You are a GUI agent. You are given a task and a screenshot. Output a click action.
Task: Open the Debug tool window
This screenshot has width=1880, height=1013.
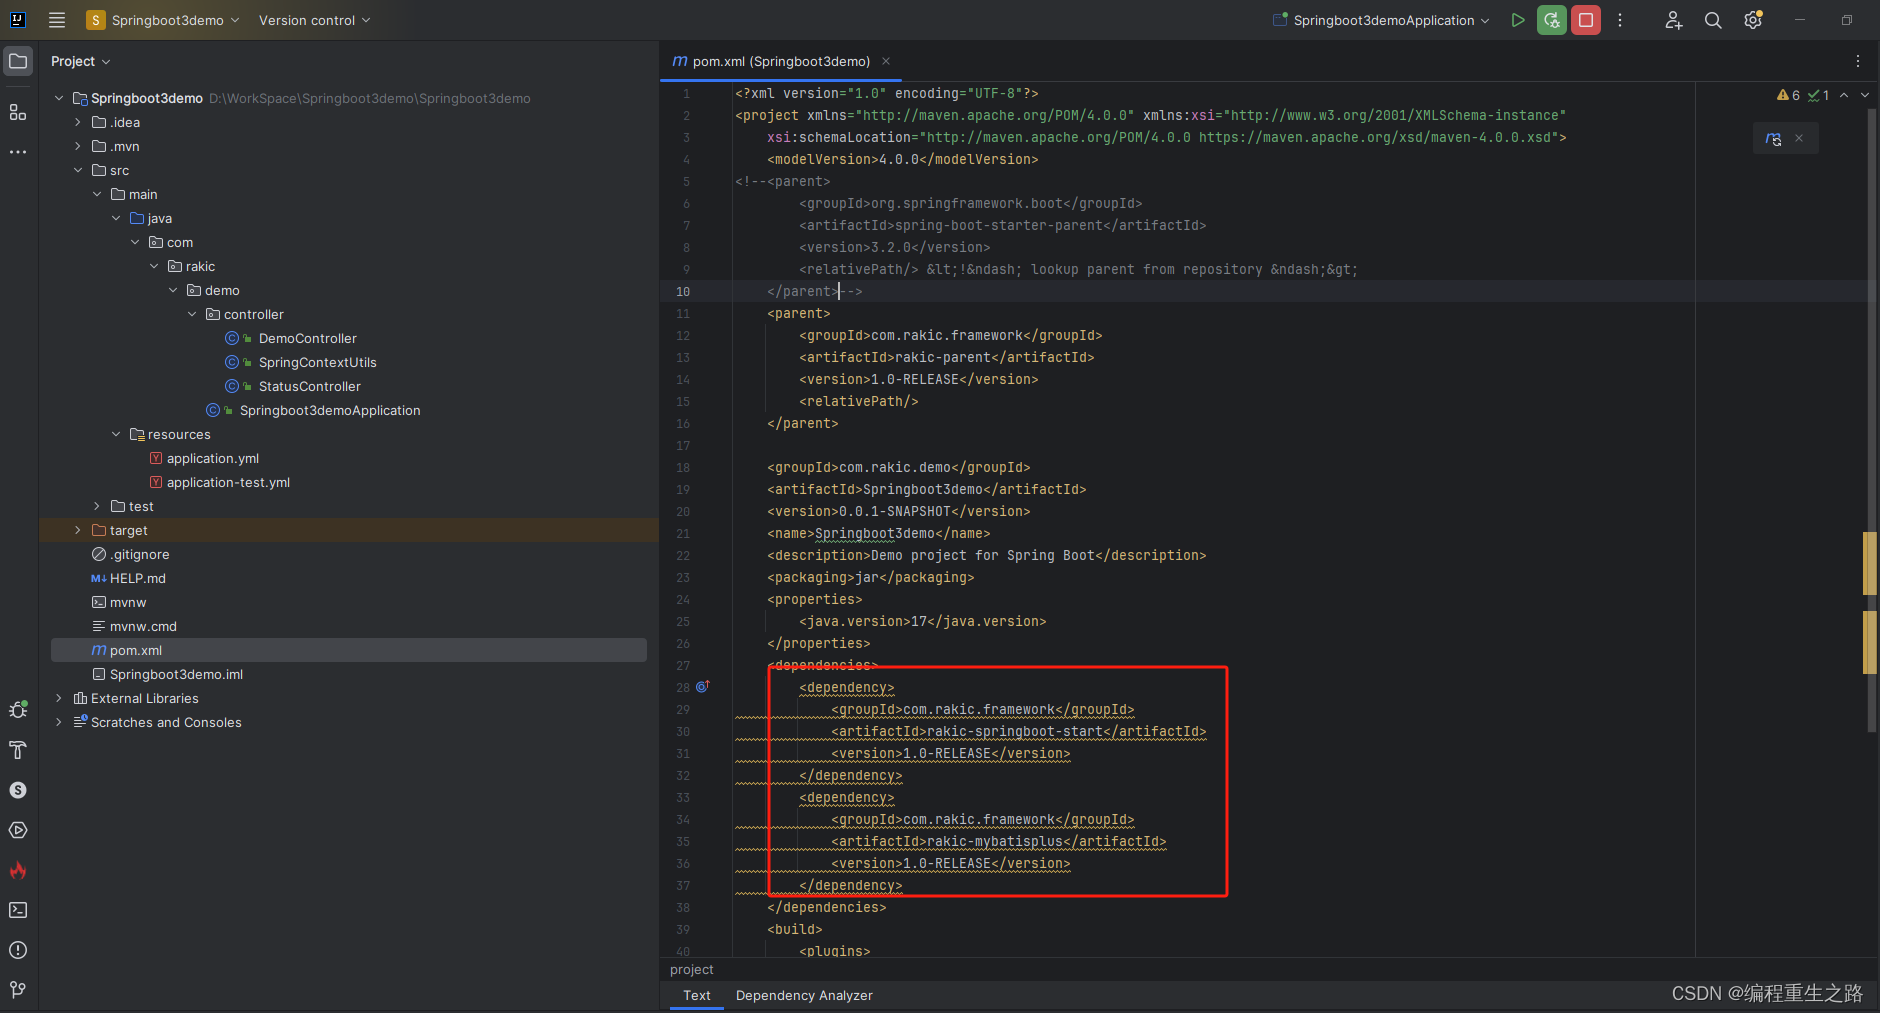(18, 710)
